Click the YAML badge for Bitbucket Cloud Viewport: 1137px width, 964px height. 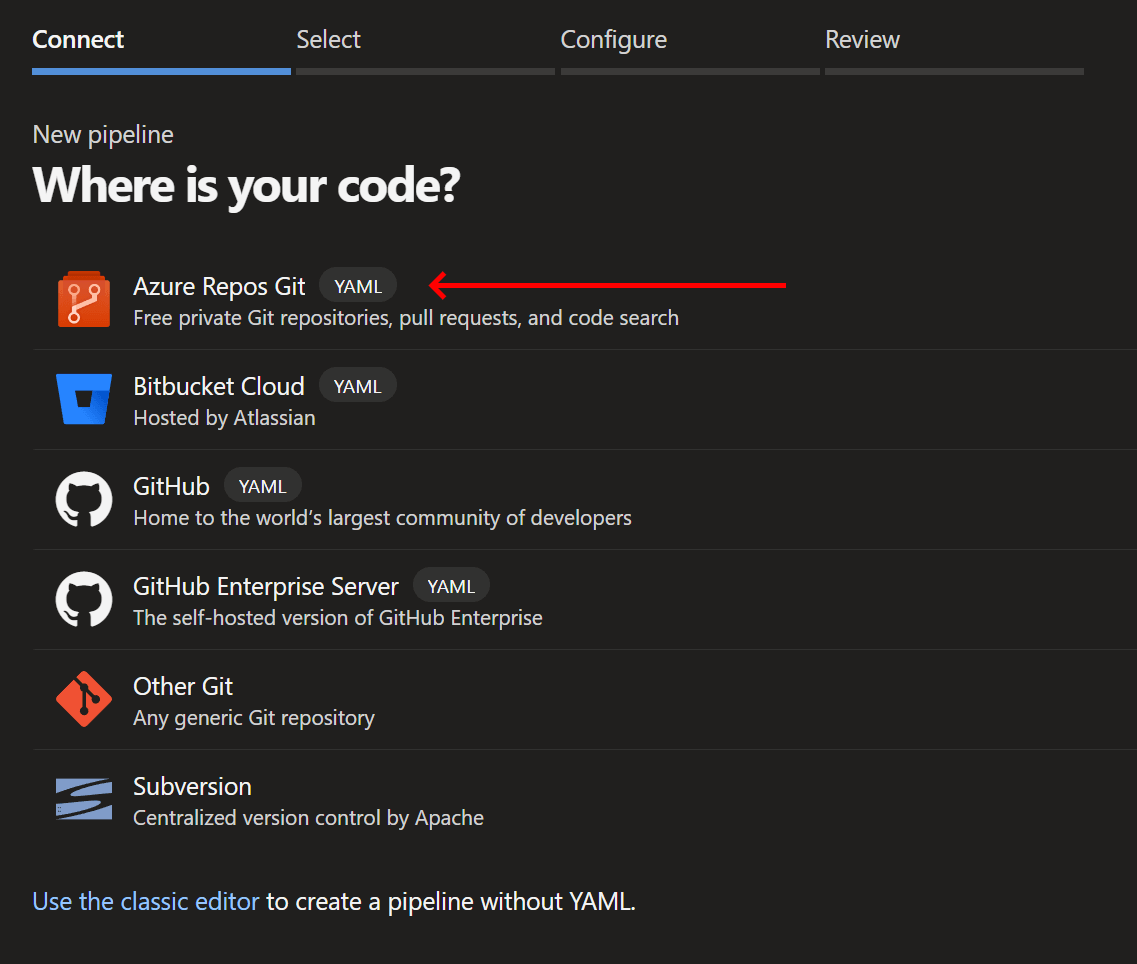tap(357, 385)
